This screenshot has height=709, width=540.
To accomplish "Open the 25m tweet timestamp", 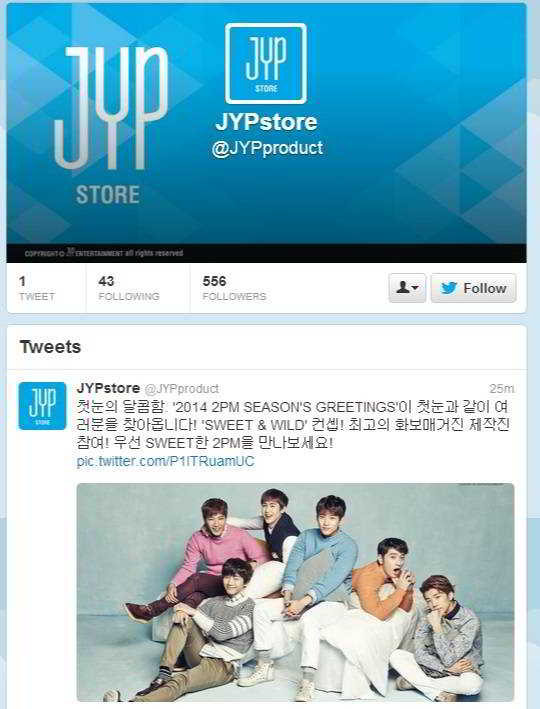I will point(502,388).
